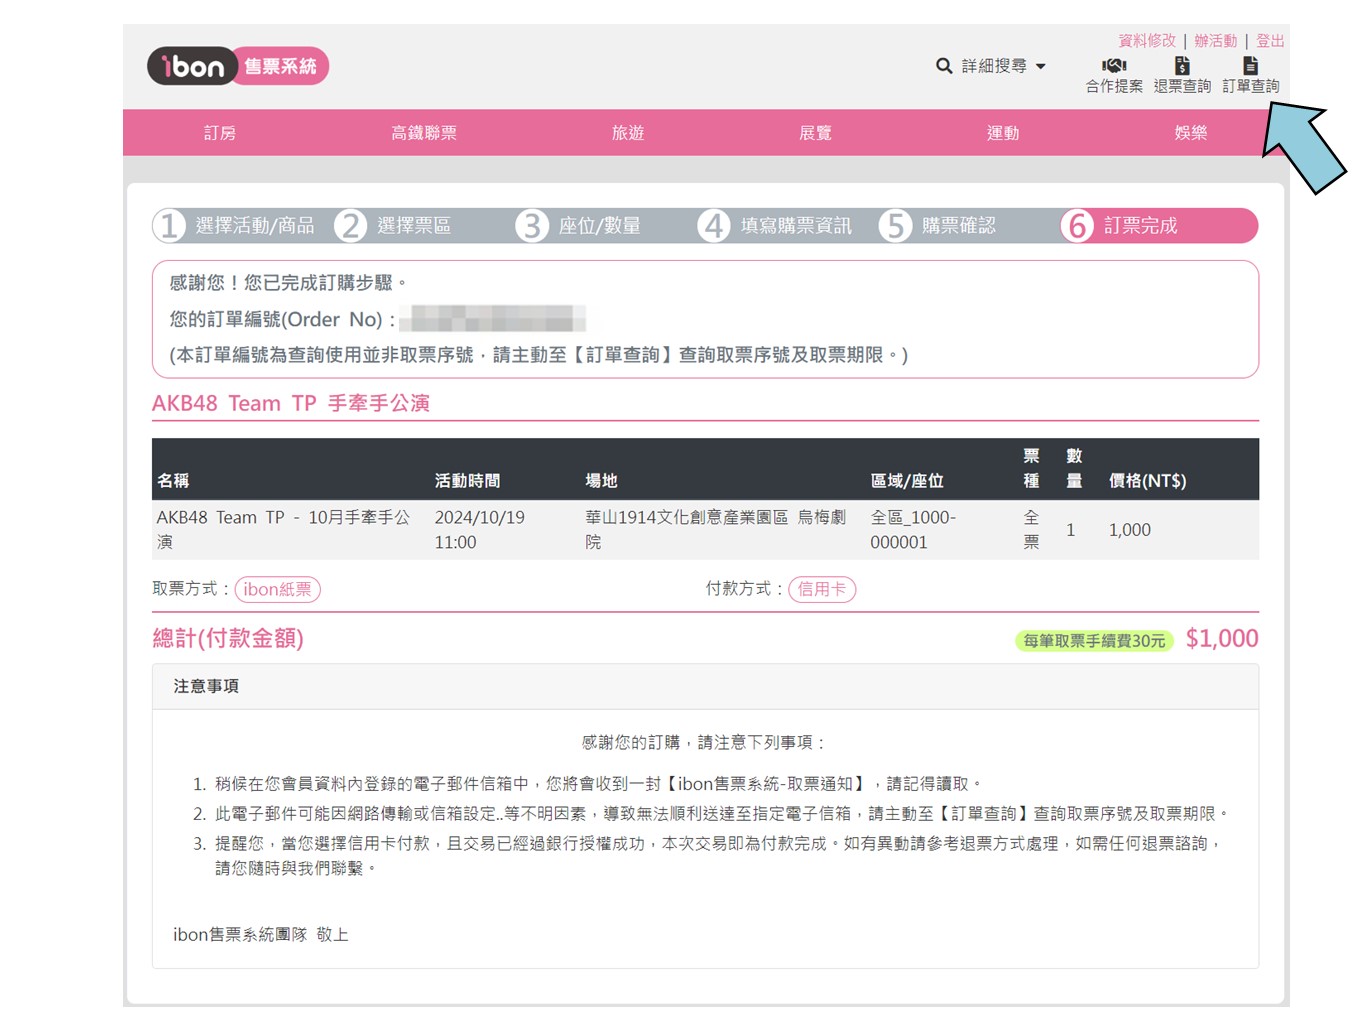
Task: Open 訂單查詢 order inquiry icon
Action: tap(1250, 66)
